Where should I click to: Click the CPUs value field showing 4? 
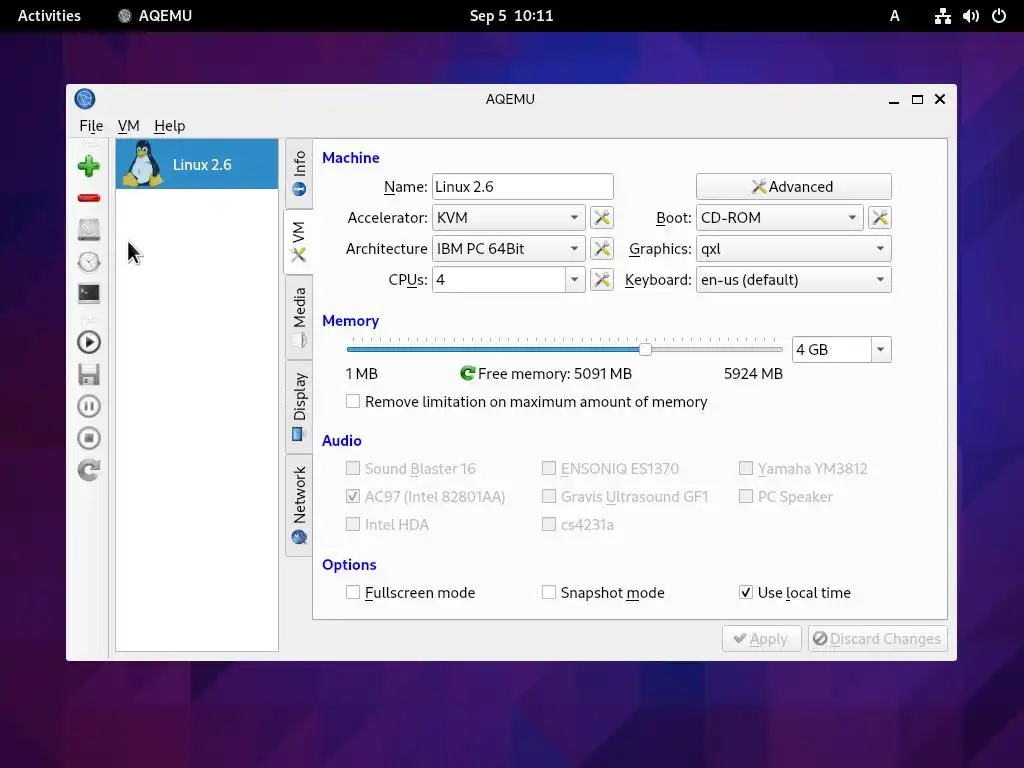499,280
